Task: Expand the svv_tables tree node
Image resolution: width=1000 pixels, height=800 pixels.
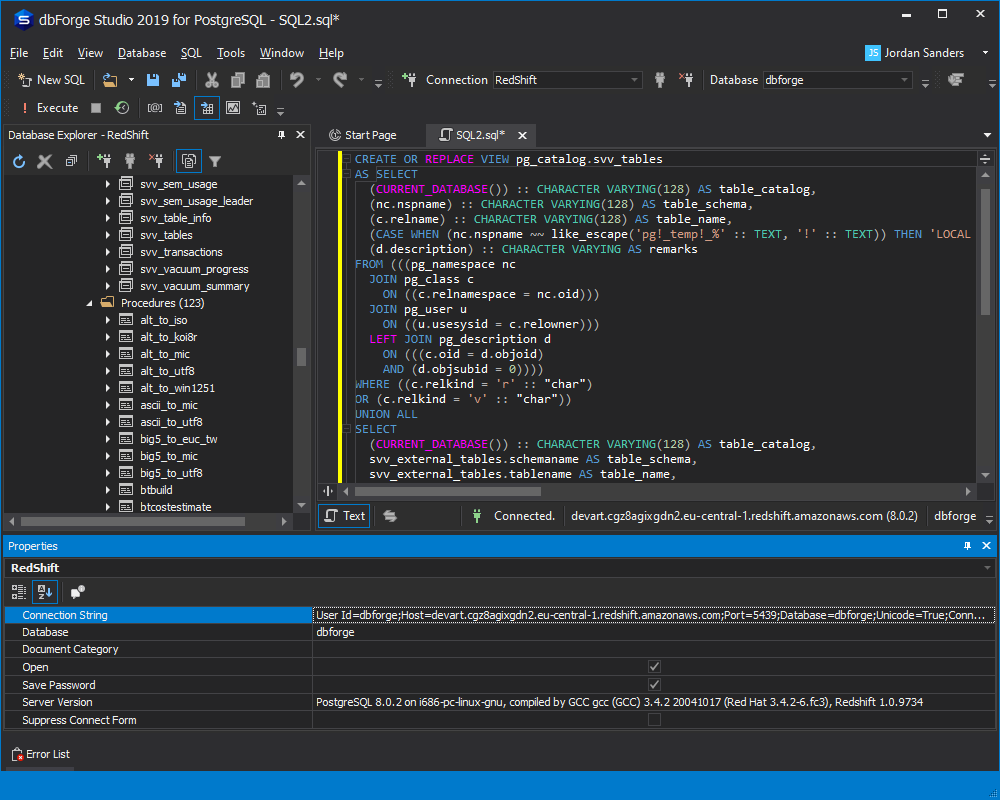Action: pos(107,235)
